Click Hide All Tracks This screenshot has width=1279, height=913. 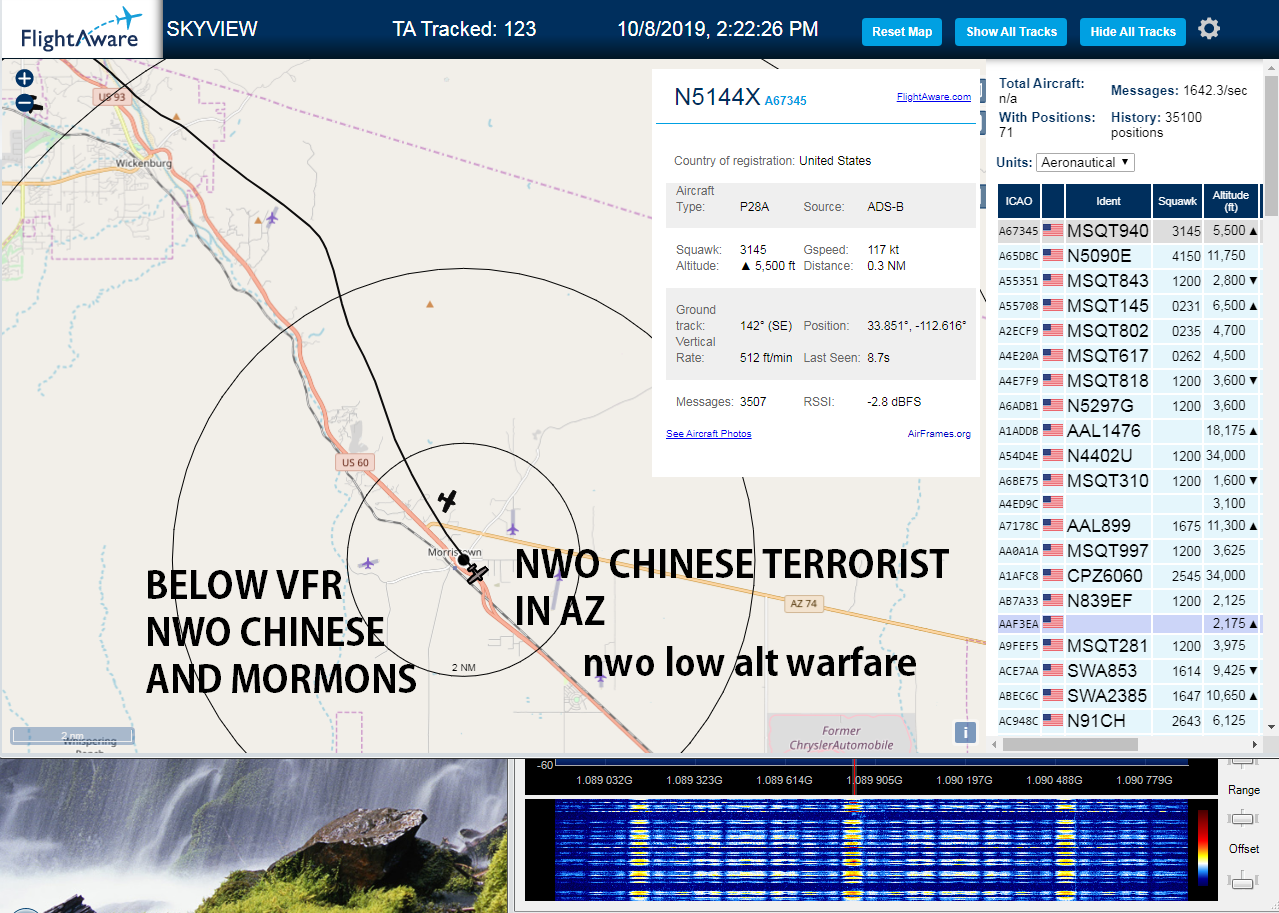pyautogui.click(x=1133, y=32)
